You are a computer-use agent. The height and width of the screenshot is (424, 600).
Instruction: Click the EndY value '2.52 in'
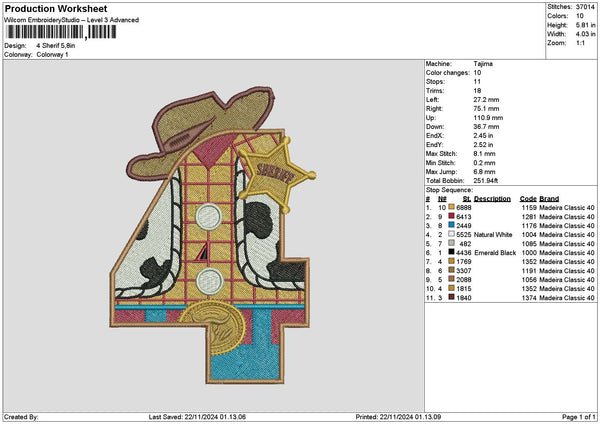pos(483,145)
